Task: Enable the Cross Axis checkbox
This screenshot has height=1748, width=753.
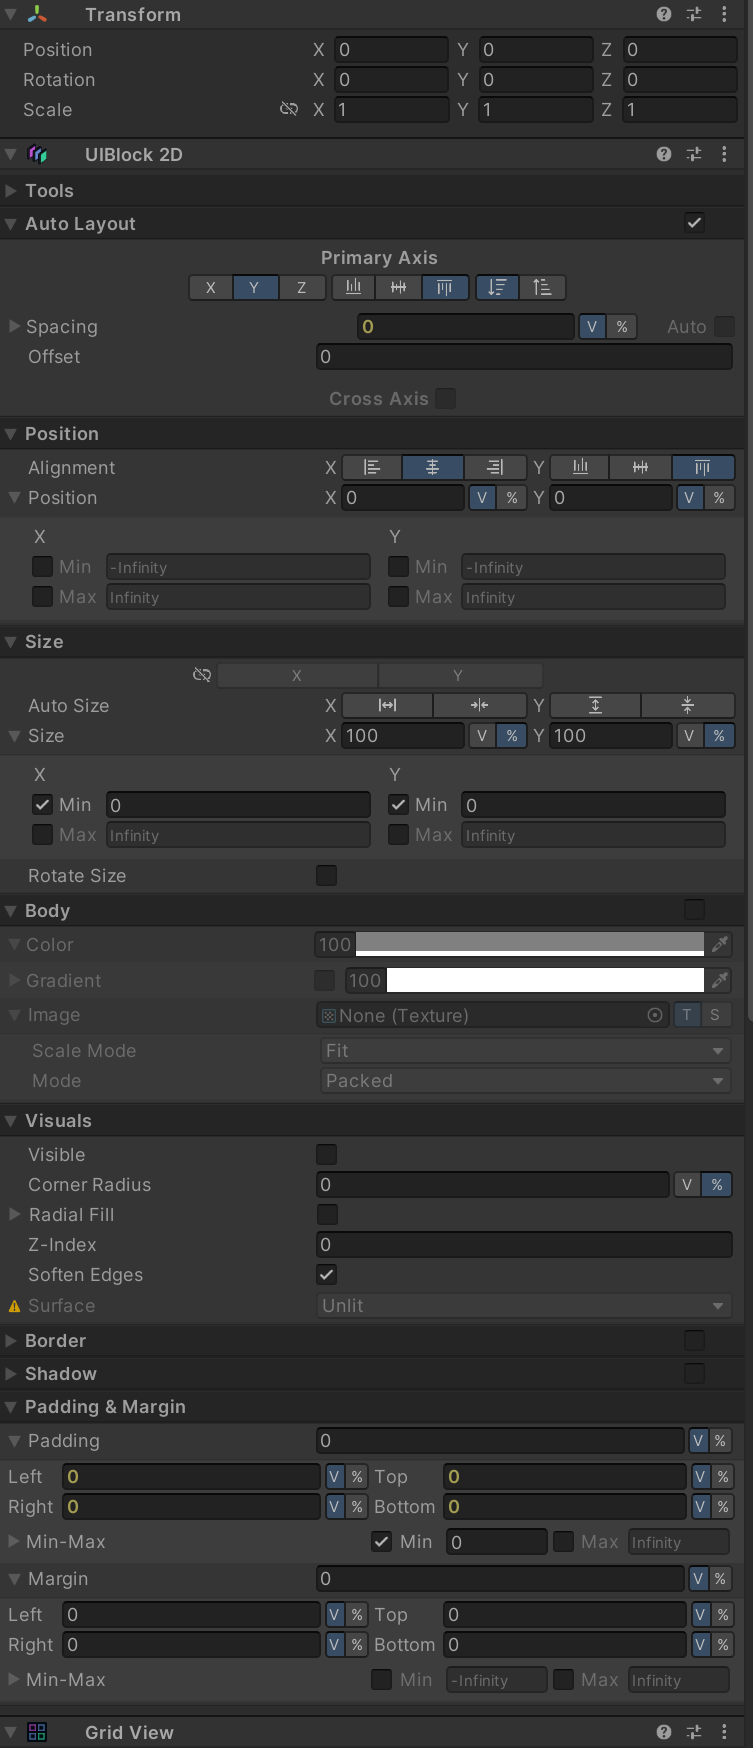Action: 446,398
